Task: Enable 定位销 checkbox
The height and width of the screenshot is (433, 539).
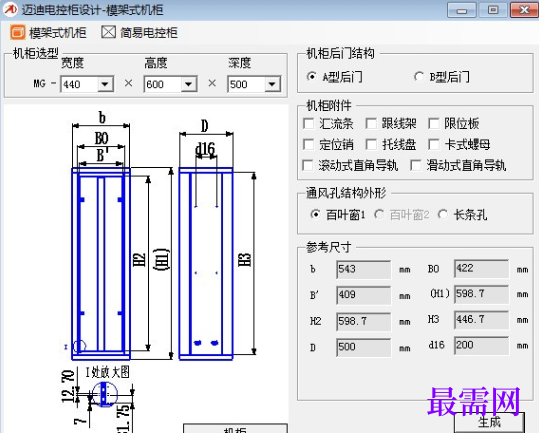Action: 308,144
